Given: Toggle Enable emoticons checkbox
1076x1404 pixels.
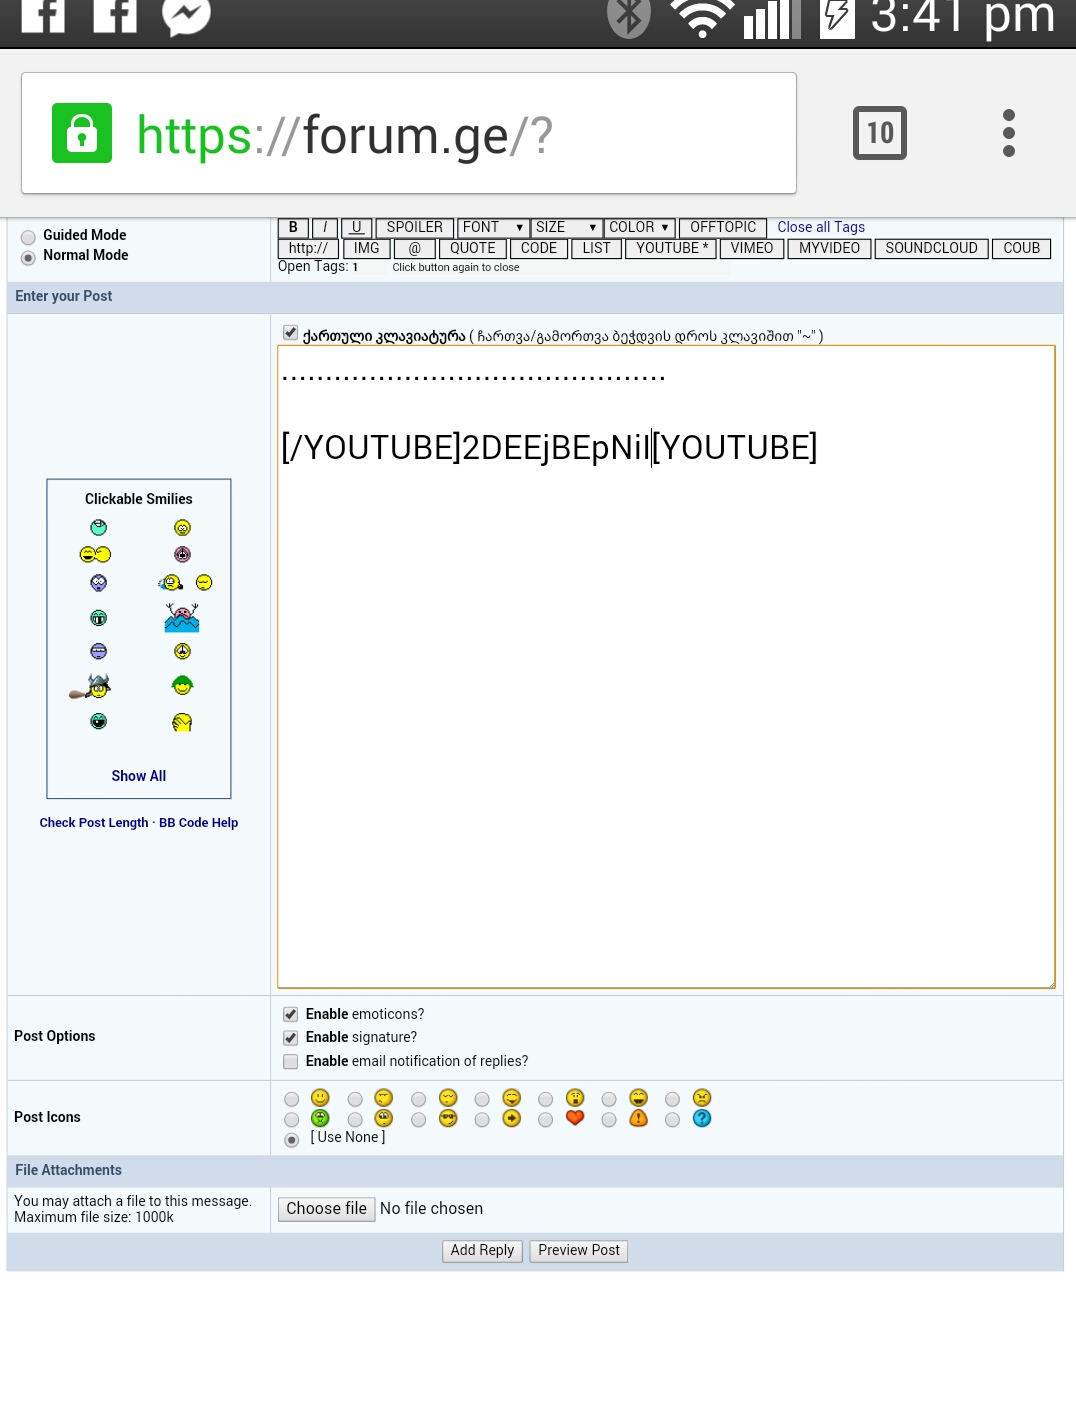Looking at the screenshot, I should click(x=290, y=1014).
